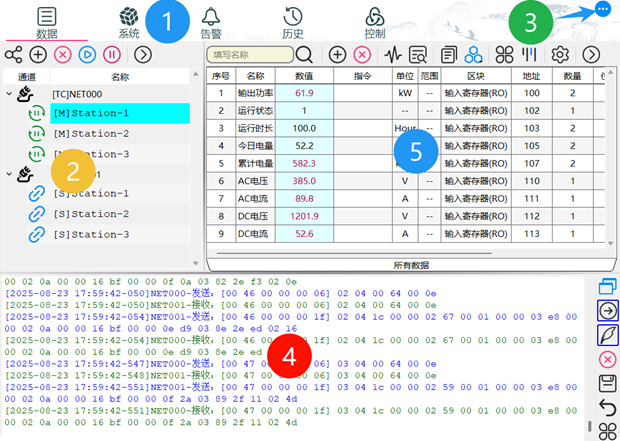Add a data point with the plus icon above the table
This screenshot has width=620, height=441.
pos(337,55)
